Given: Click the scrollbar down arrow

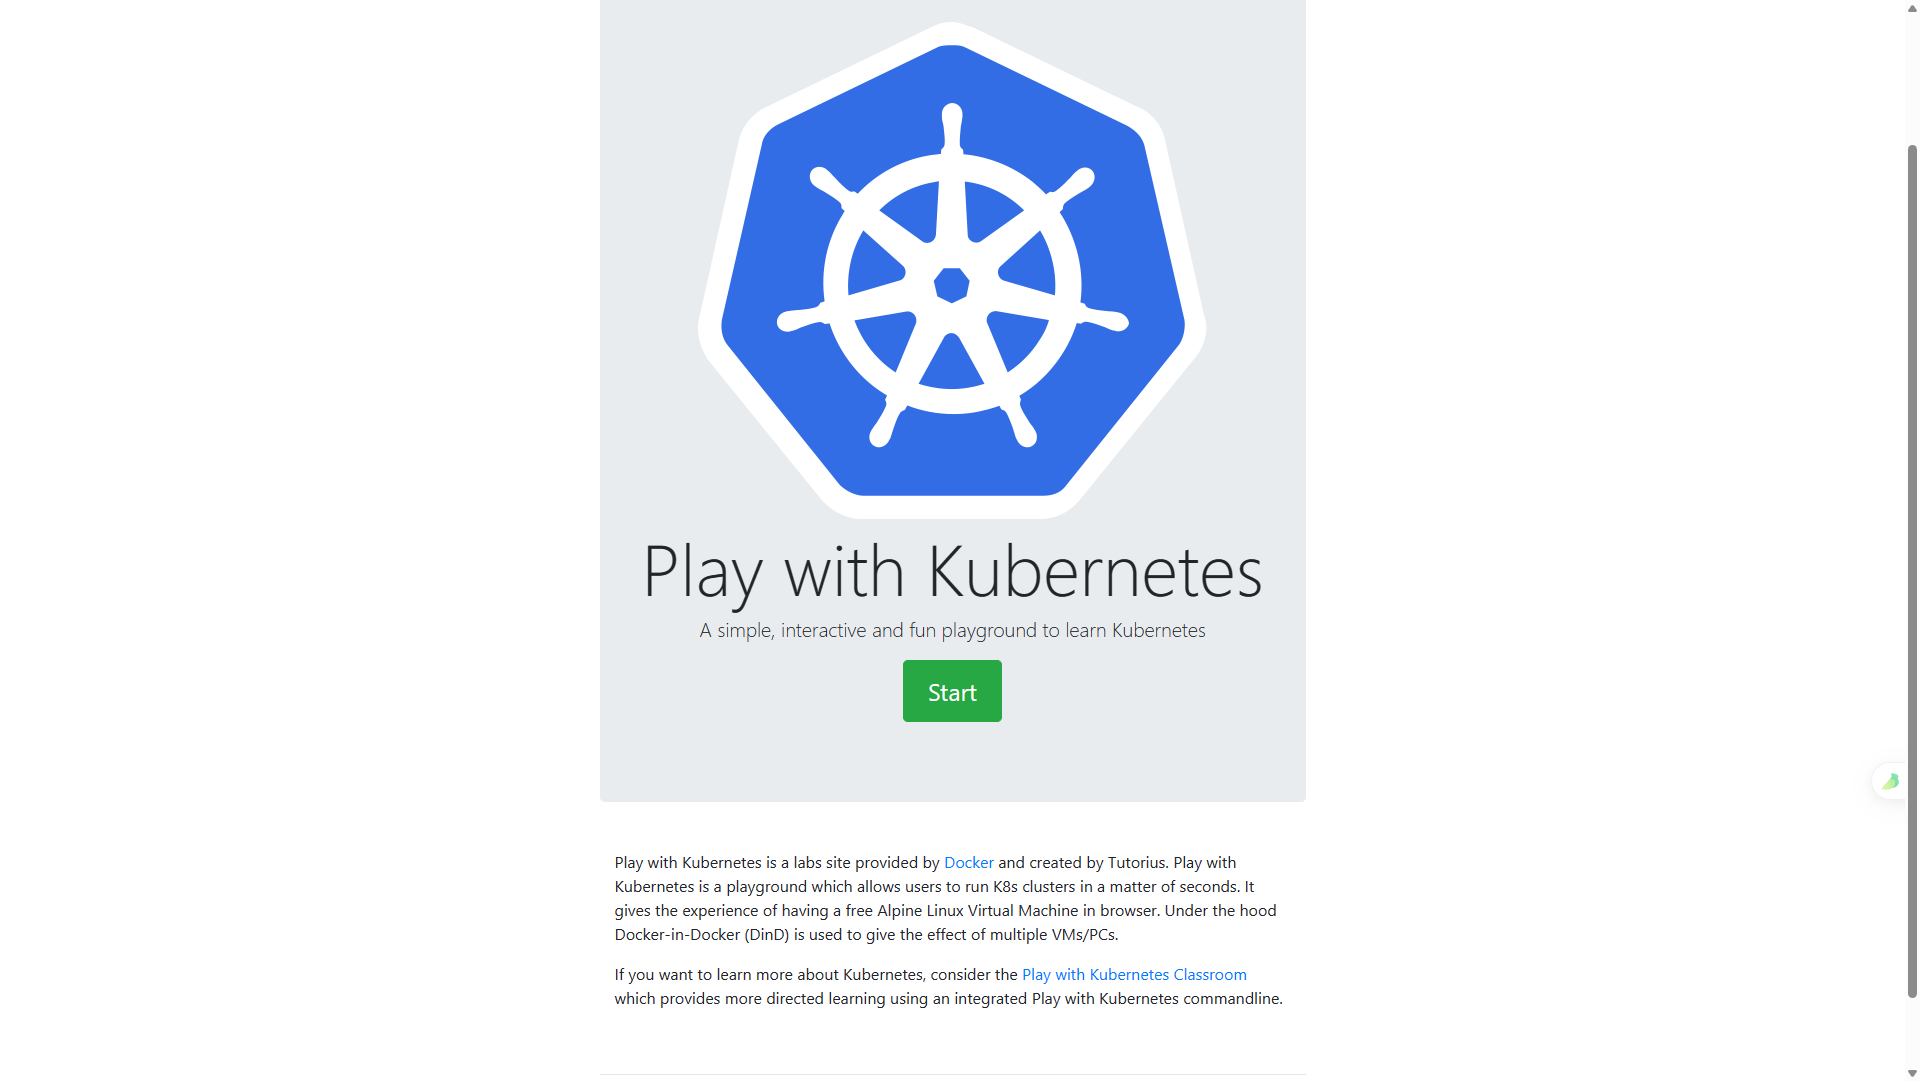Looking at the screenshot, I should 1912,1073.
